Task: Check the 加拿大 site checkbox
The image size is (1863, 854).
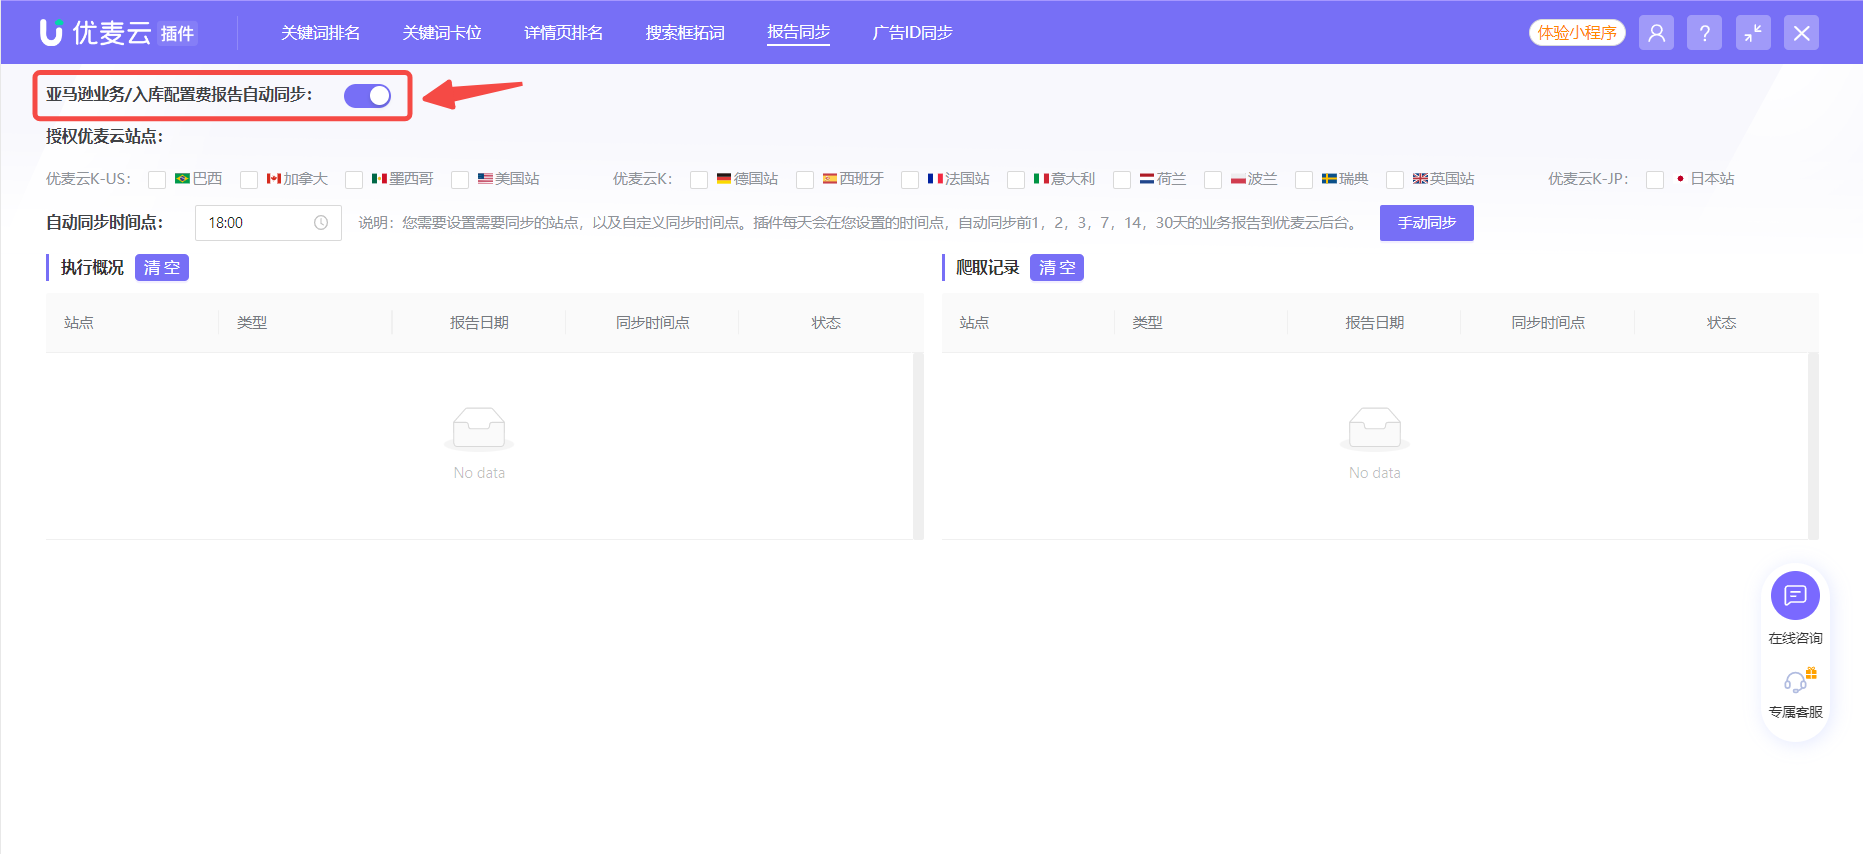Action: tap(249, 180)
